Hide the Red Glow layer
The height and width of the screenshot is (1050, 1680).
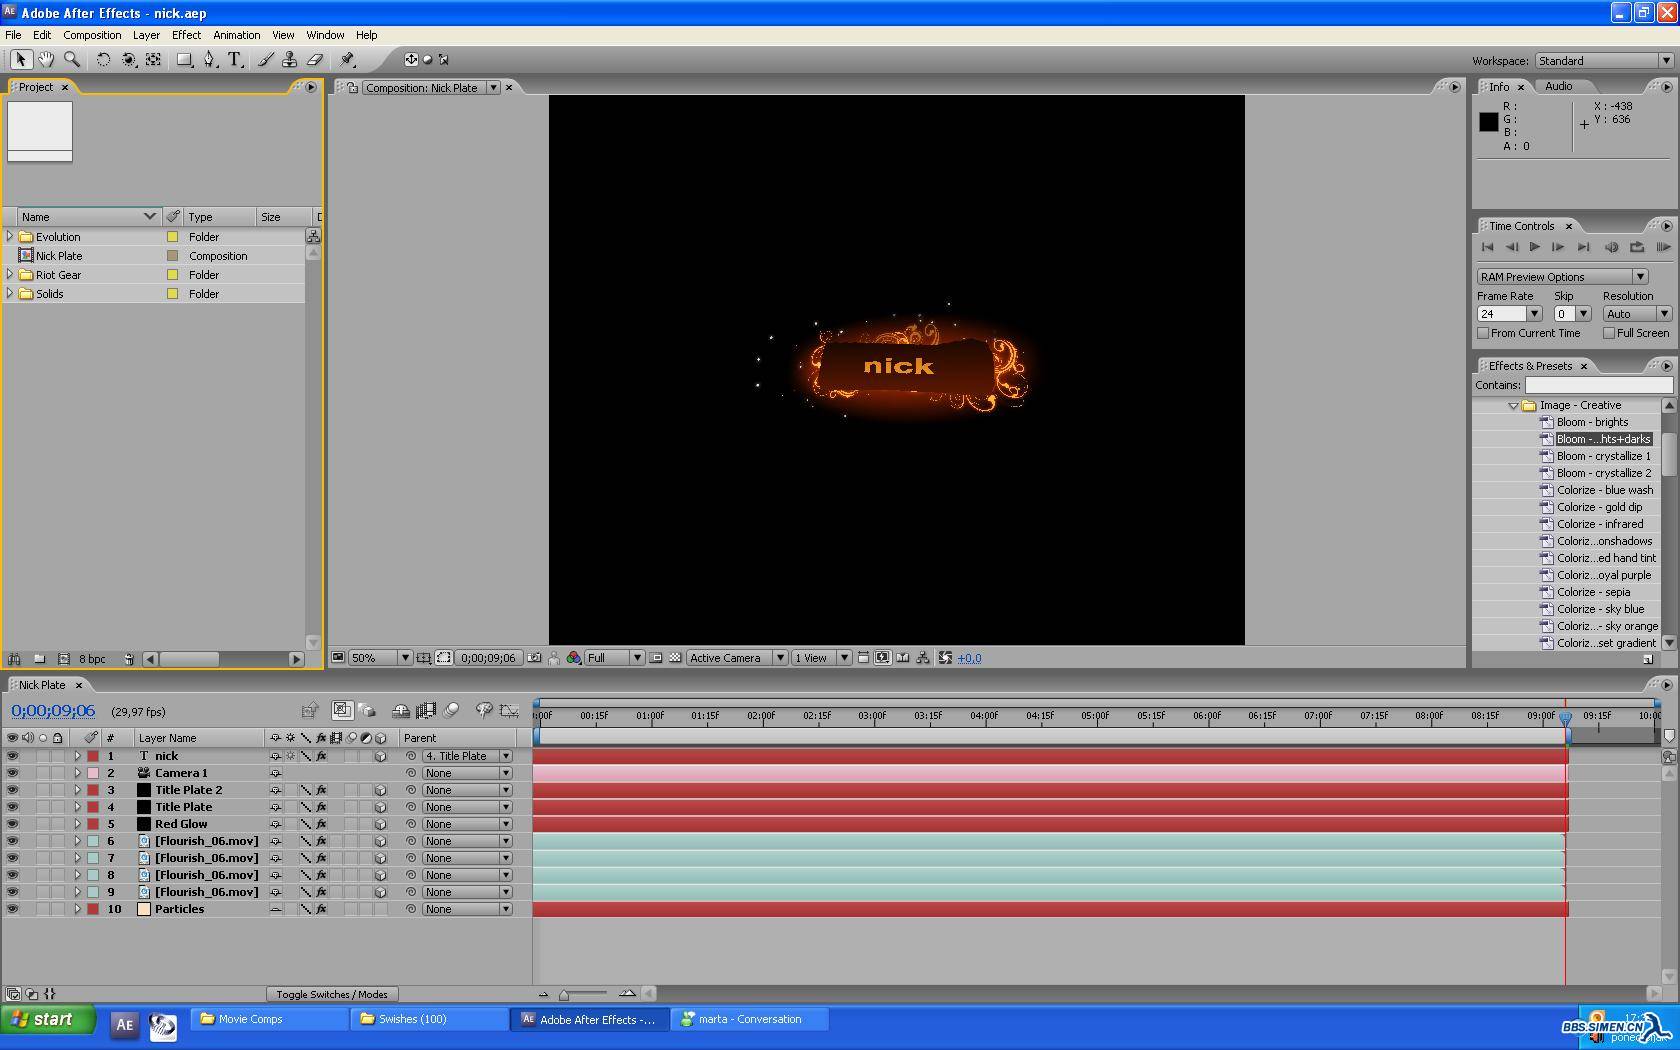click(x=12, y=824)
